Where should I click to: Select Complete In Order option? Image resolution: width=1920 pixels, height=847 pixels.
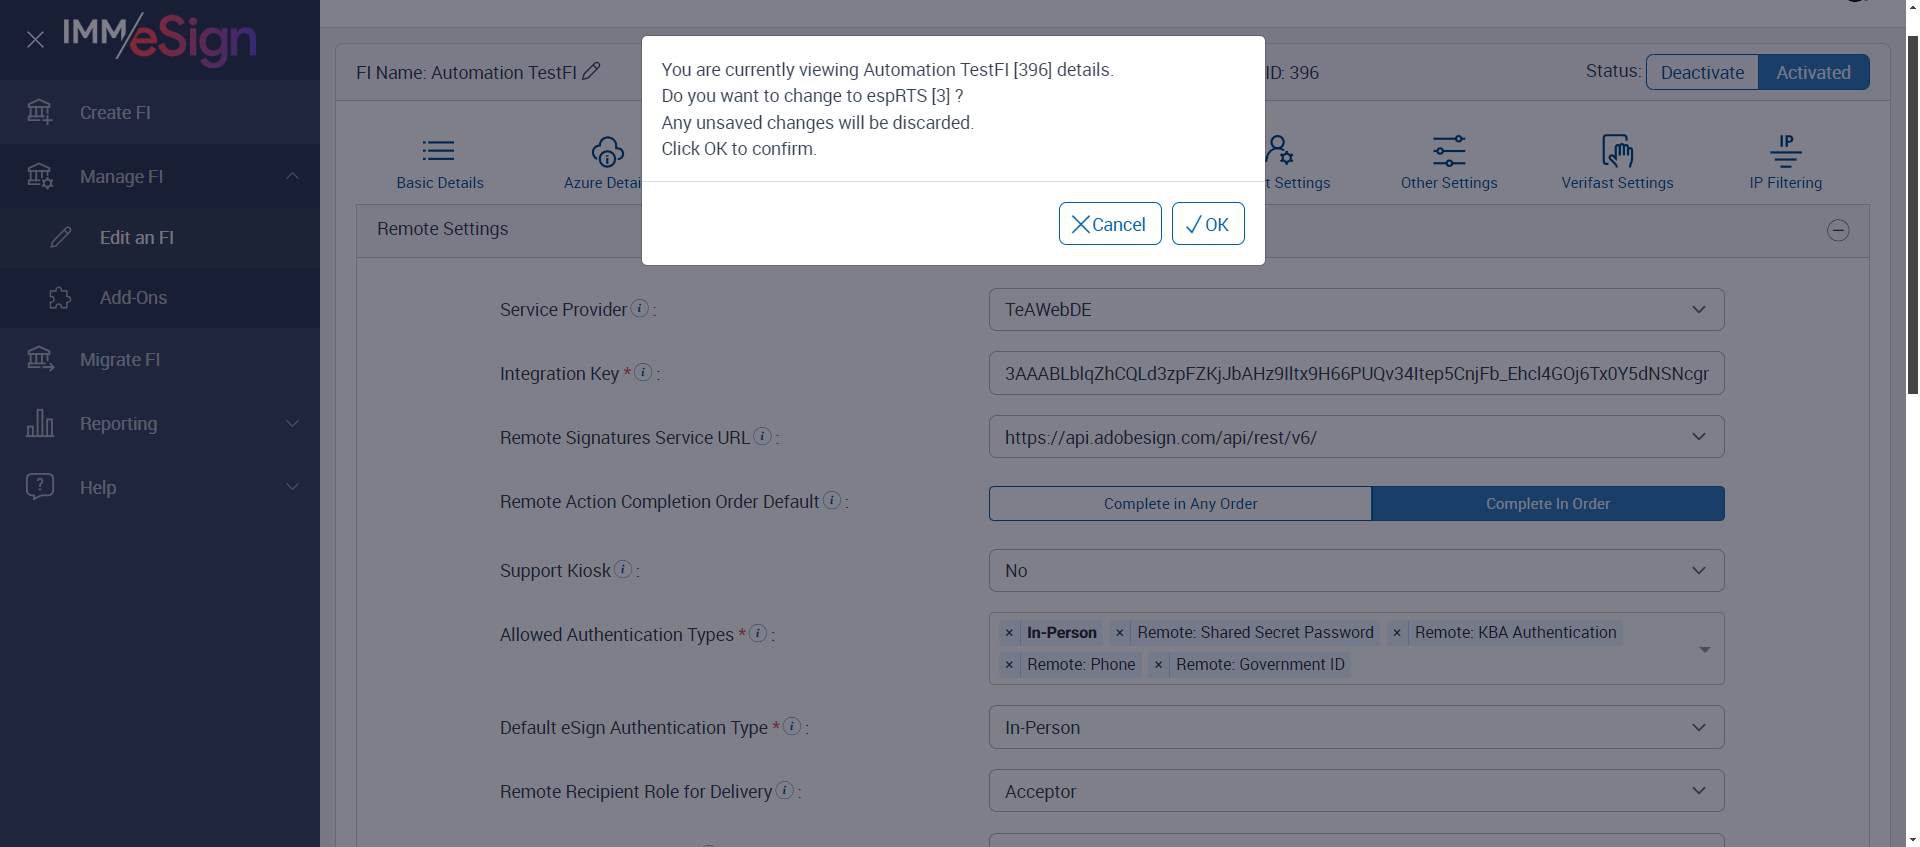tap(1547, 504)
